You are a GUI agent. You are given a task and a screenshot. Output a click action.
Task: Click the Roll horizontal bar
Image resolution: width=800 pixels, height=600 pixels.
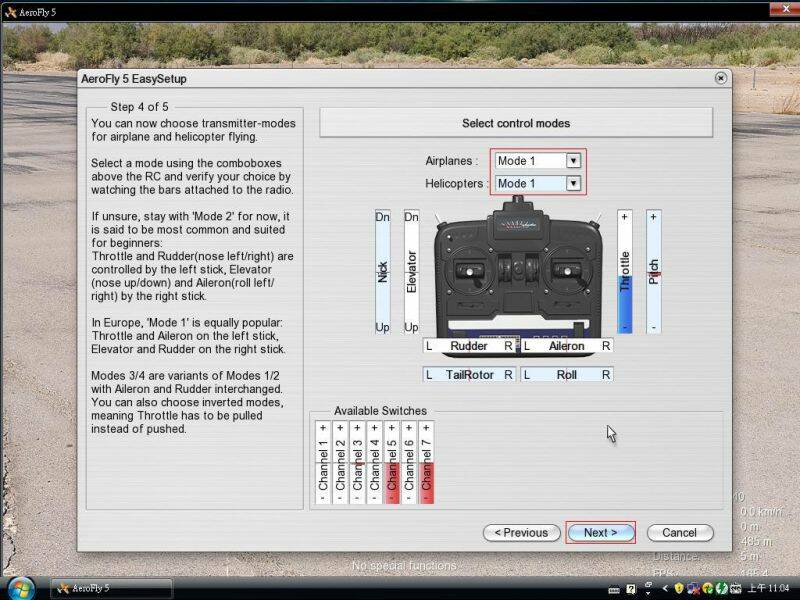(567, 375)
